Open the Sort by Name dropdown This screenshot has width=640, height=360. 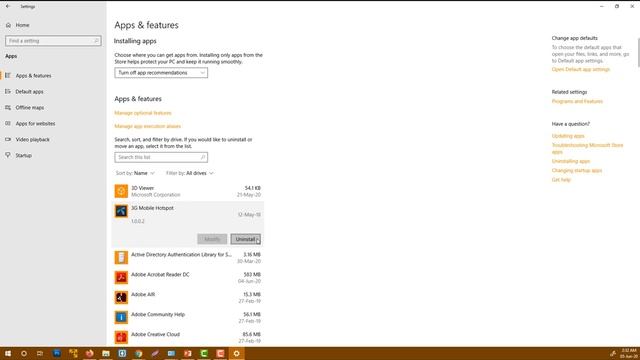pyautogui.click(x=135, y=173)
